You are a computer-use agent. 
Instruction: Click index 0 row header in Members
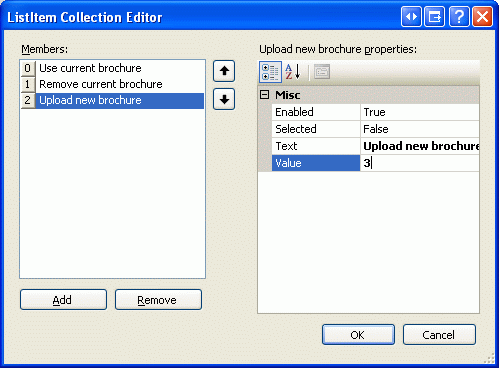click(x=28, y=68)
